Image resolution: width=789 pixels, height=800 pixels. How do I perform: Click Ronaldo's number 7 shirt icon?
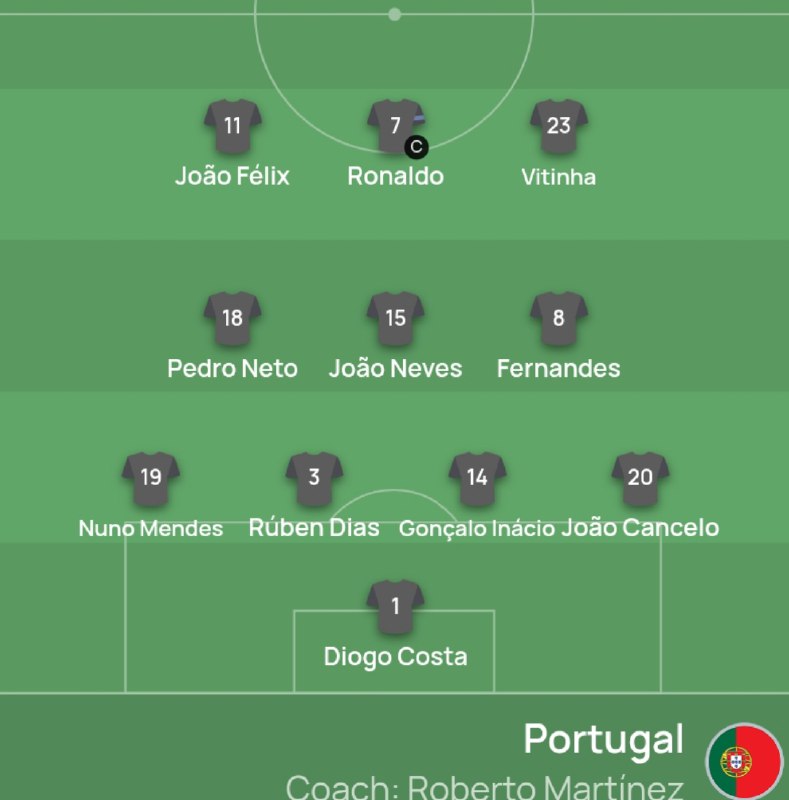[x=396, y=127]
